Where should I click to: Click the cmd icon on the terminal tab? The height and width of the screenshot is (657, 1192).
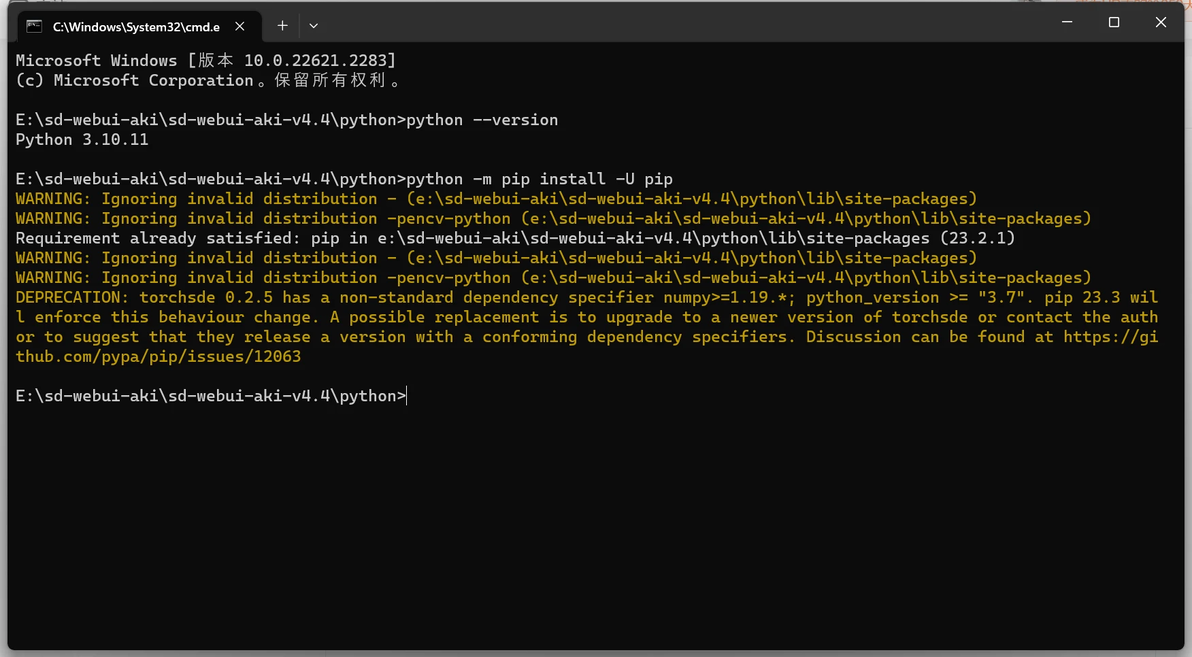(34, 26)
